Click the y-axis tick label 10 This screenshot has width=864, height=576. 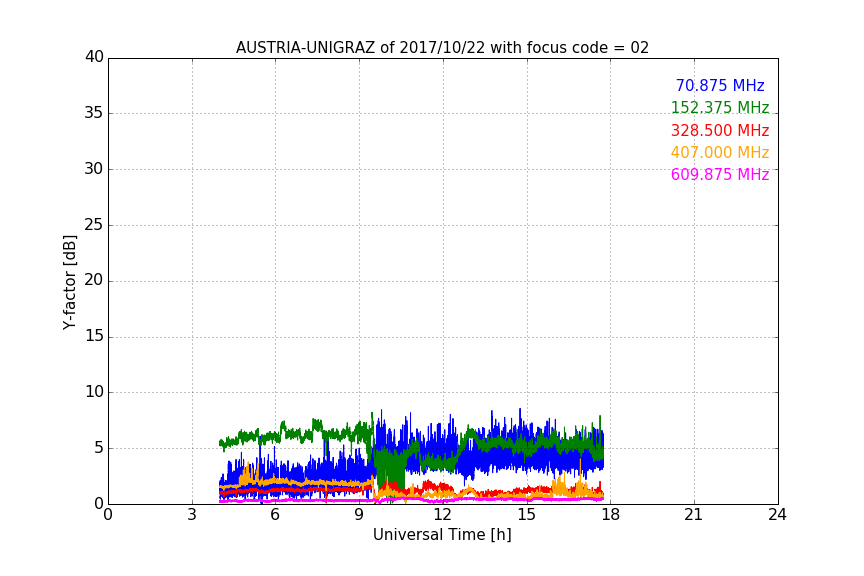[x=94, y=392]
